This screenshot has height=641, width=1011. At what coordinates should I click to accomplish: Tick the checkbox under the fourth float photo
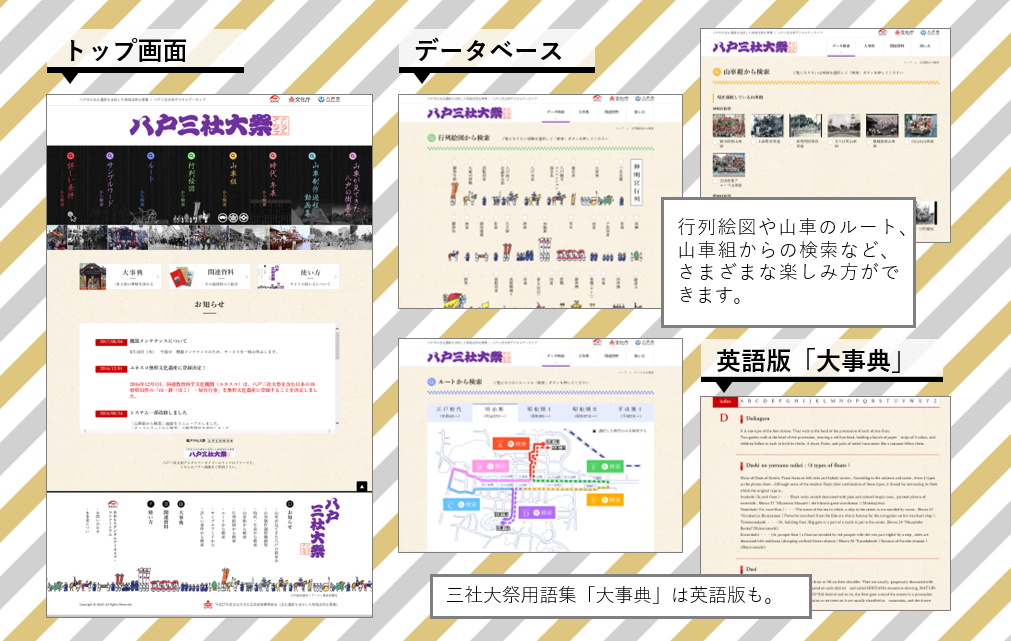831,141
